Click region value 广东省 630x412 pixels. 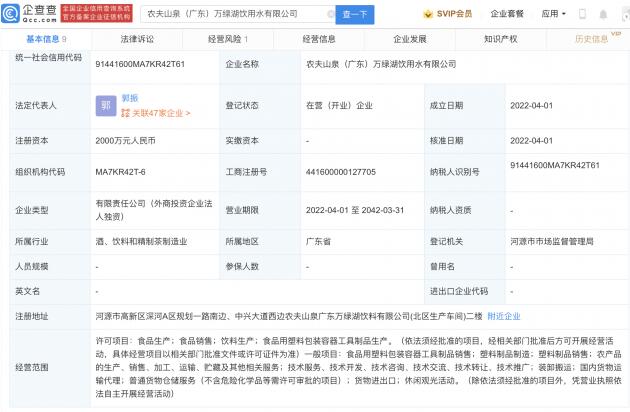[x=318, y=242]
